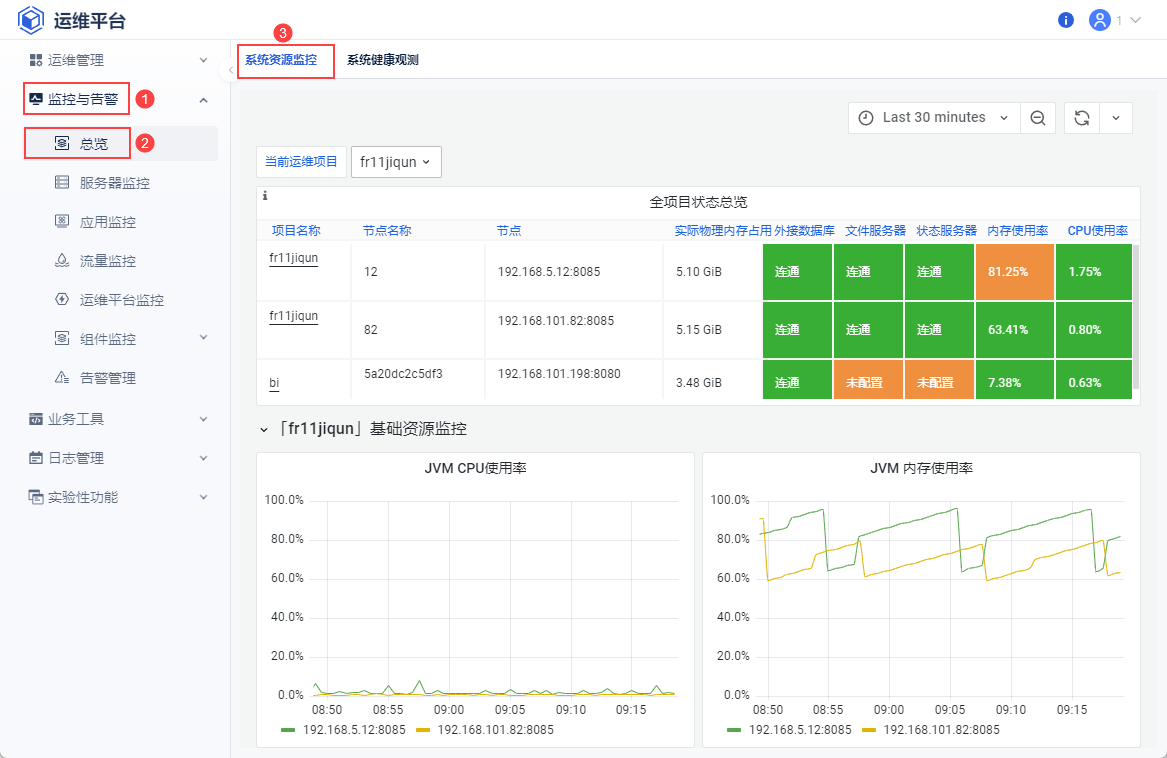Collapse the sidebar using the arrow handle
This screenshot has height=758, width=1167.
click(x=230, y=69)
